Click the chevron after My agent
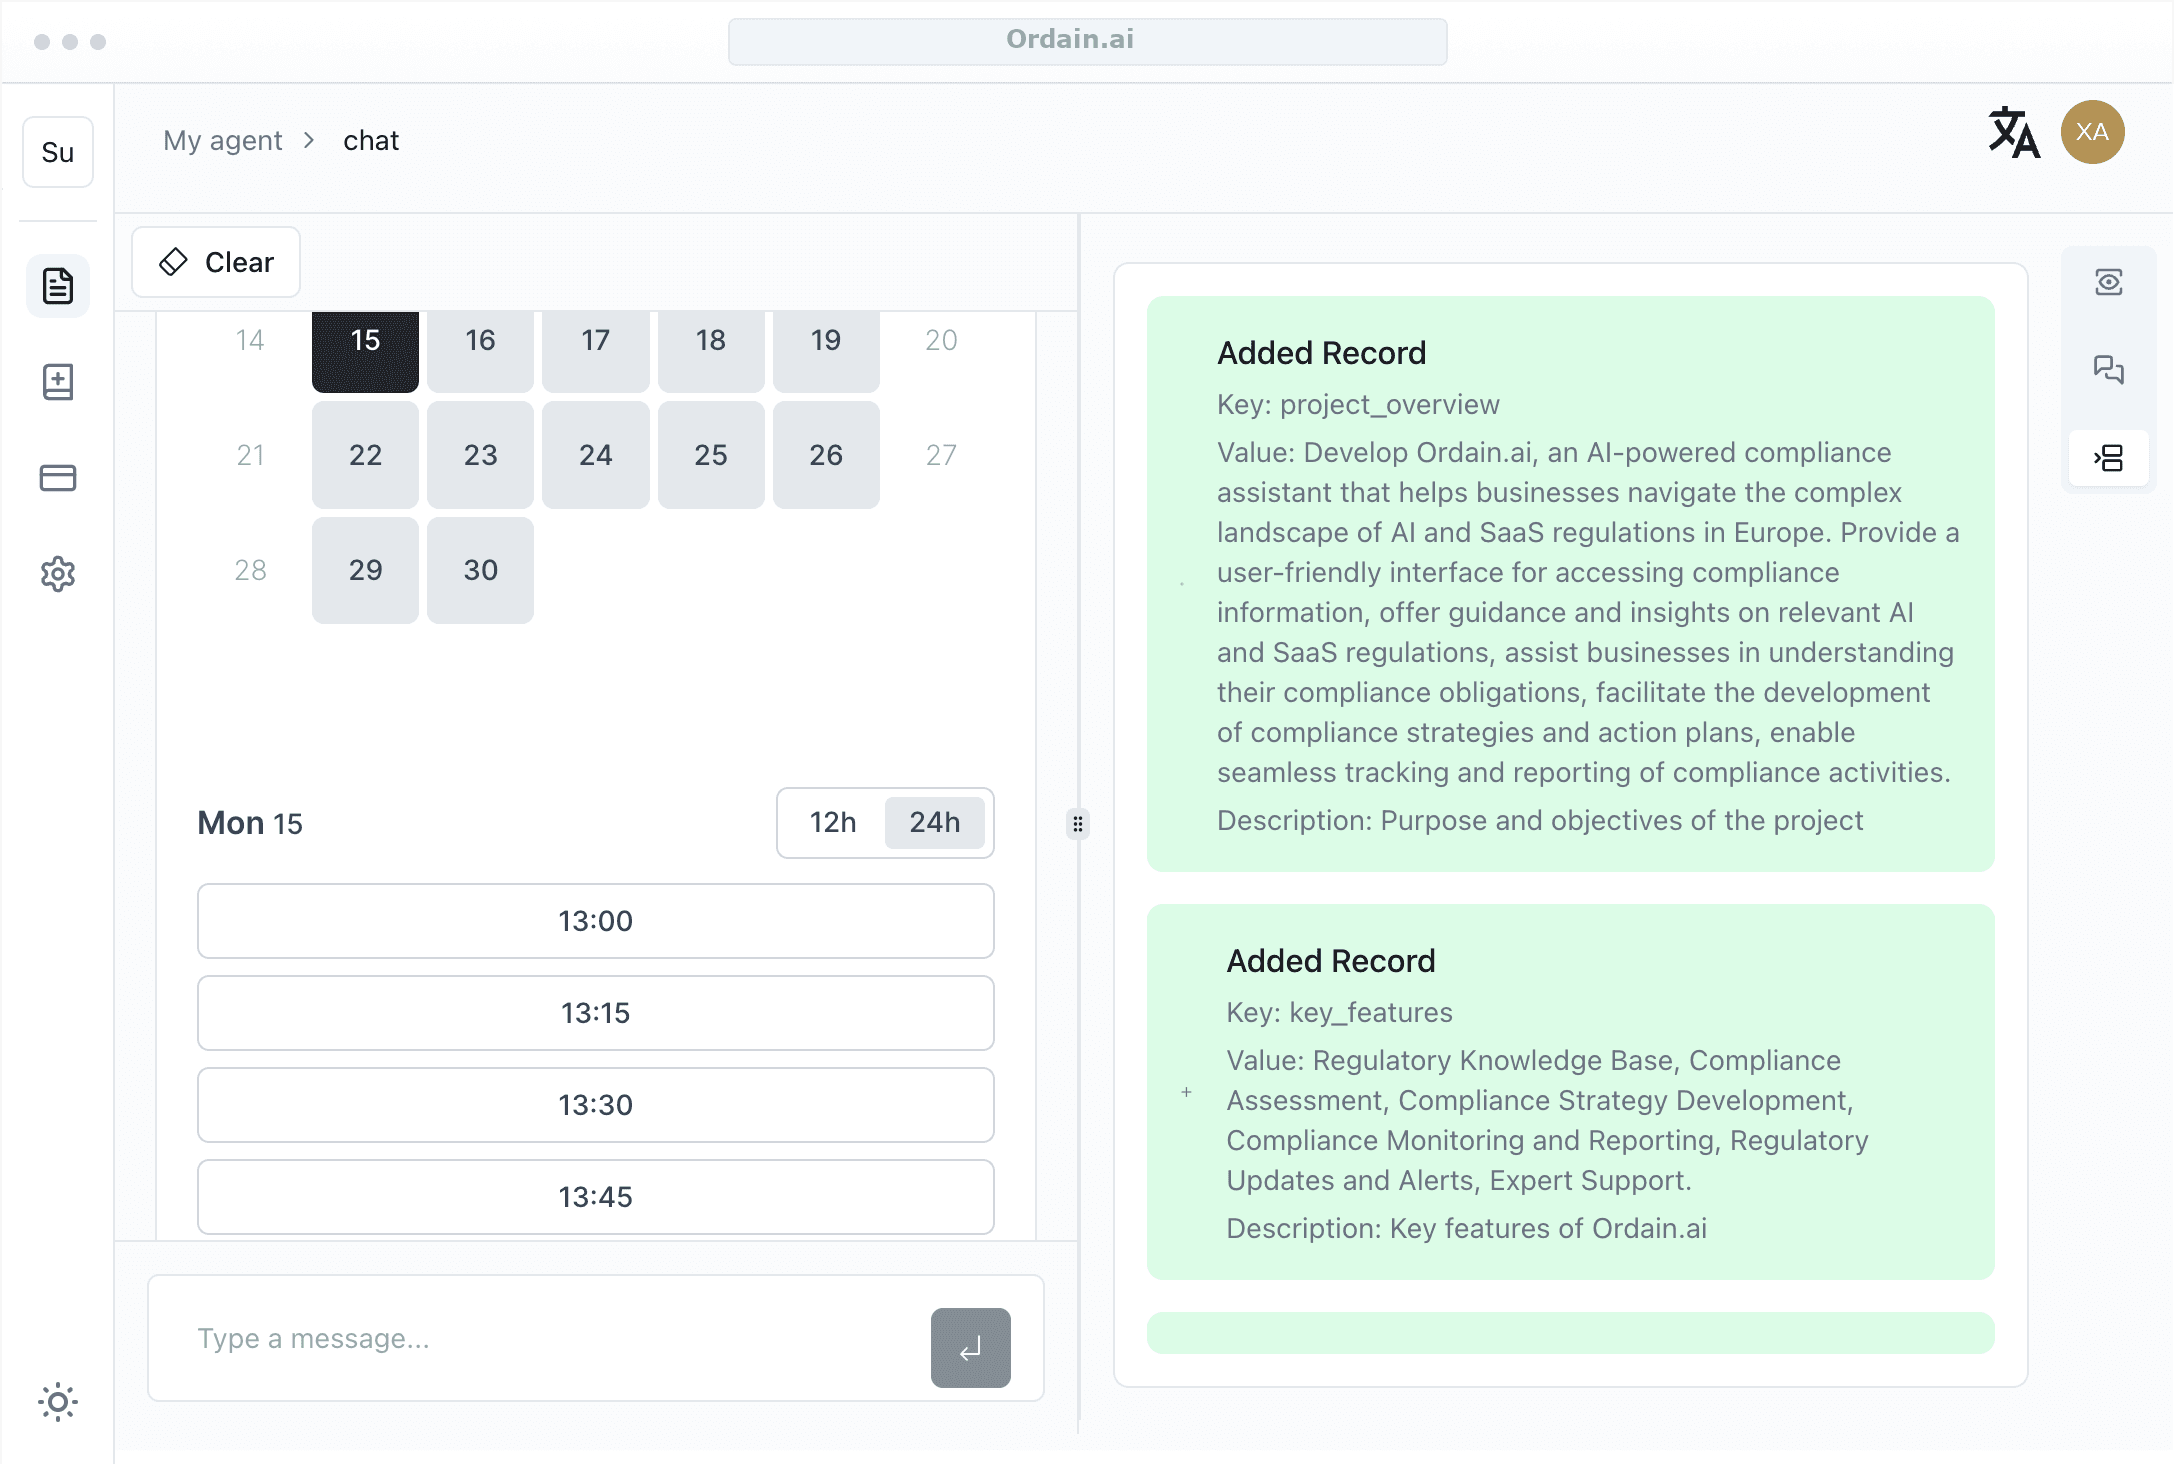Viewport: 2174px width, 1464px height. point(309,140)
